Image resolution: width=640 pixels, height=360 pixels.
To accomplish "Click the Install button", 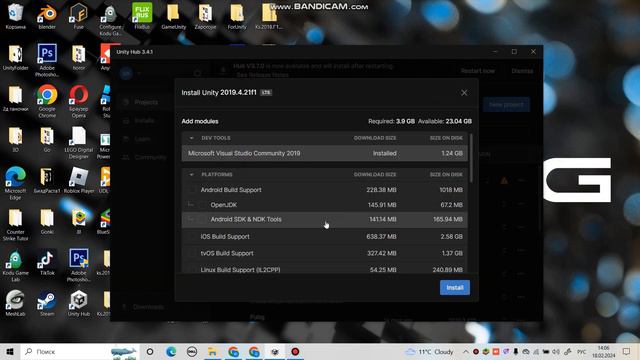I will pyautogui.click(x=455, y=287).
